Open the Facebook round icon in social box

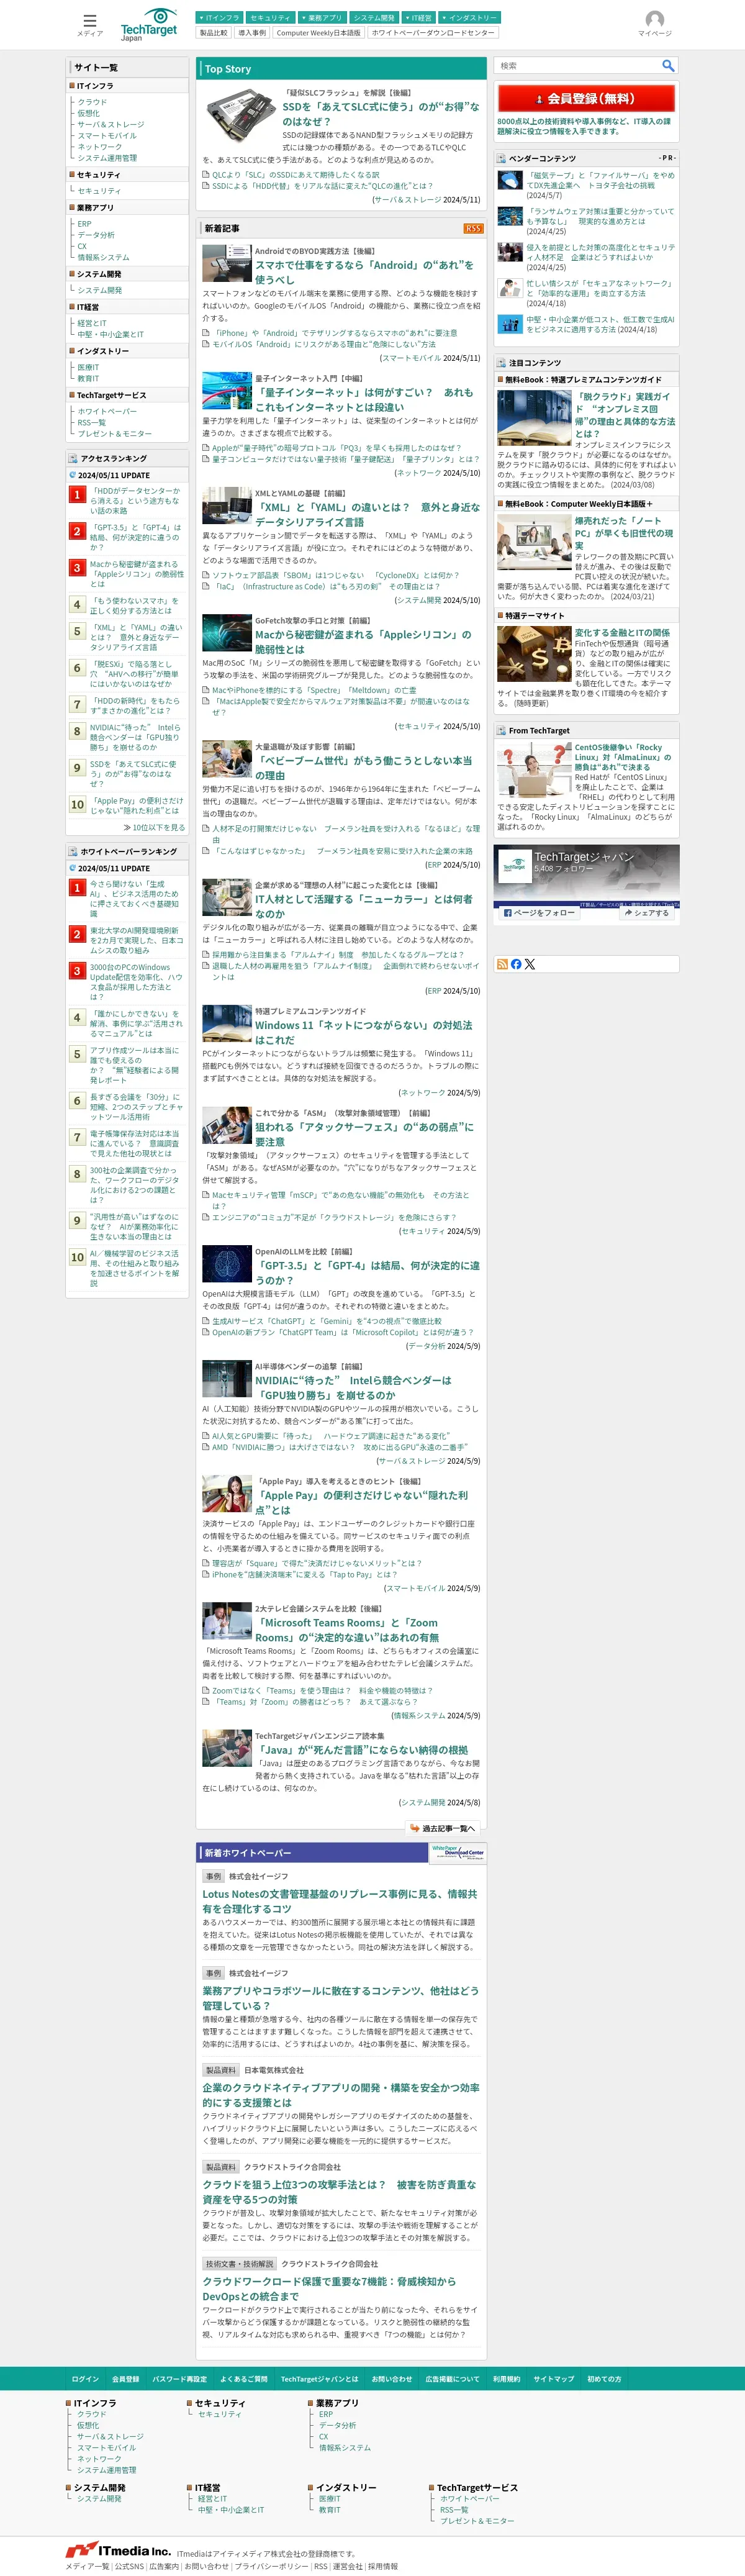click(x=516, y=964)
